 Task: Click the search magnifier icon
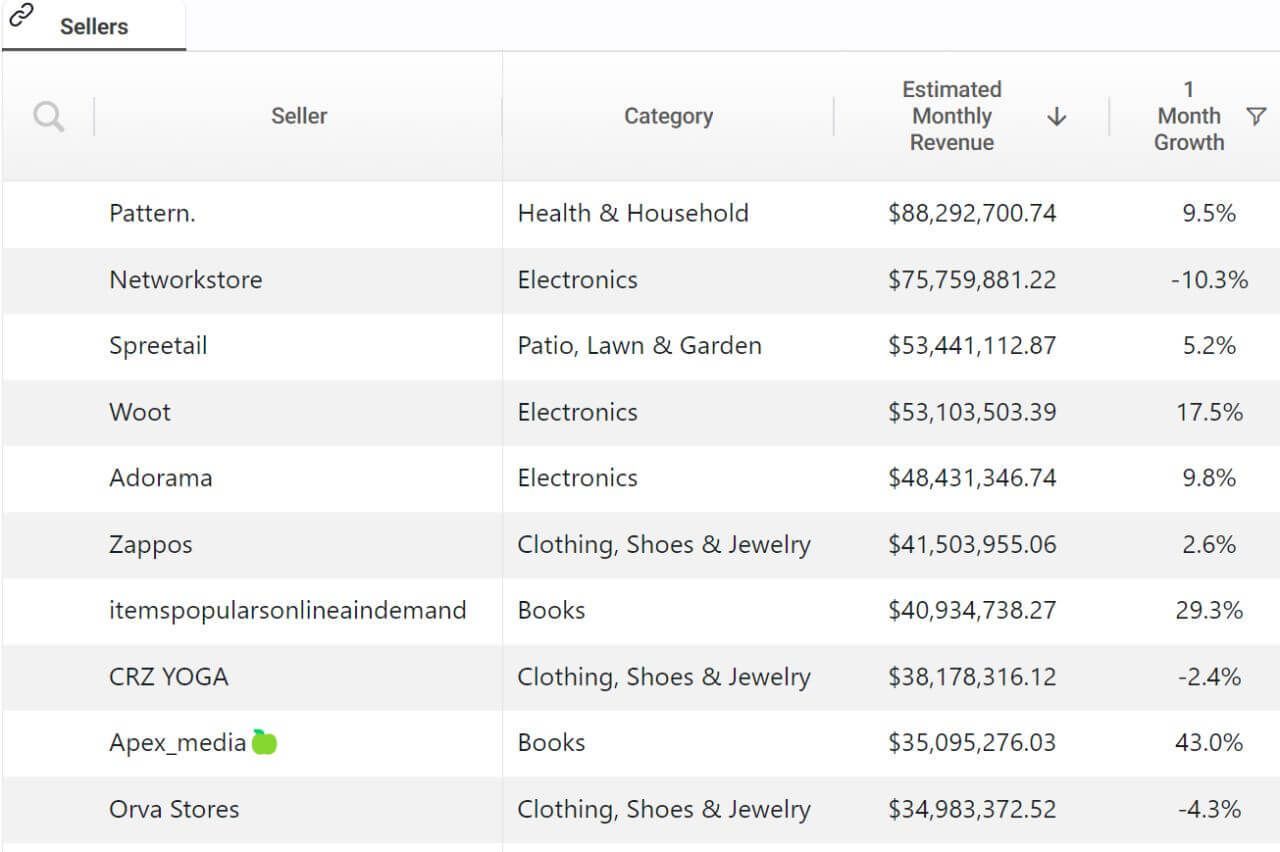click(48, 117)
